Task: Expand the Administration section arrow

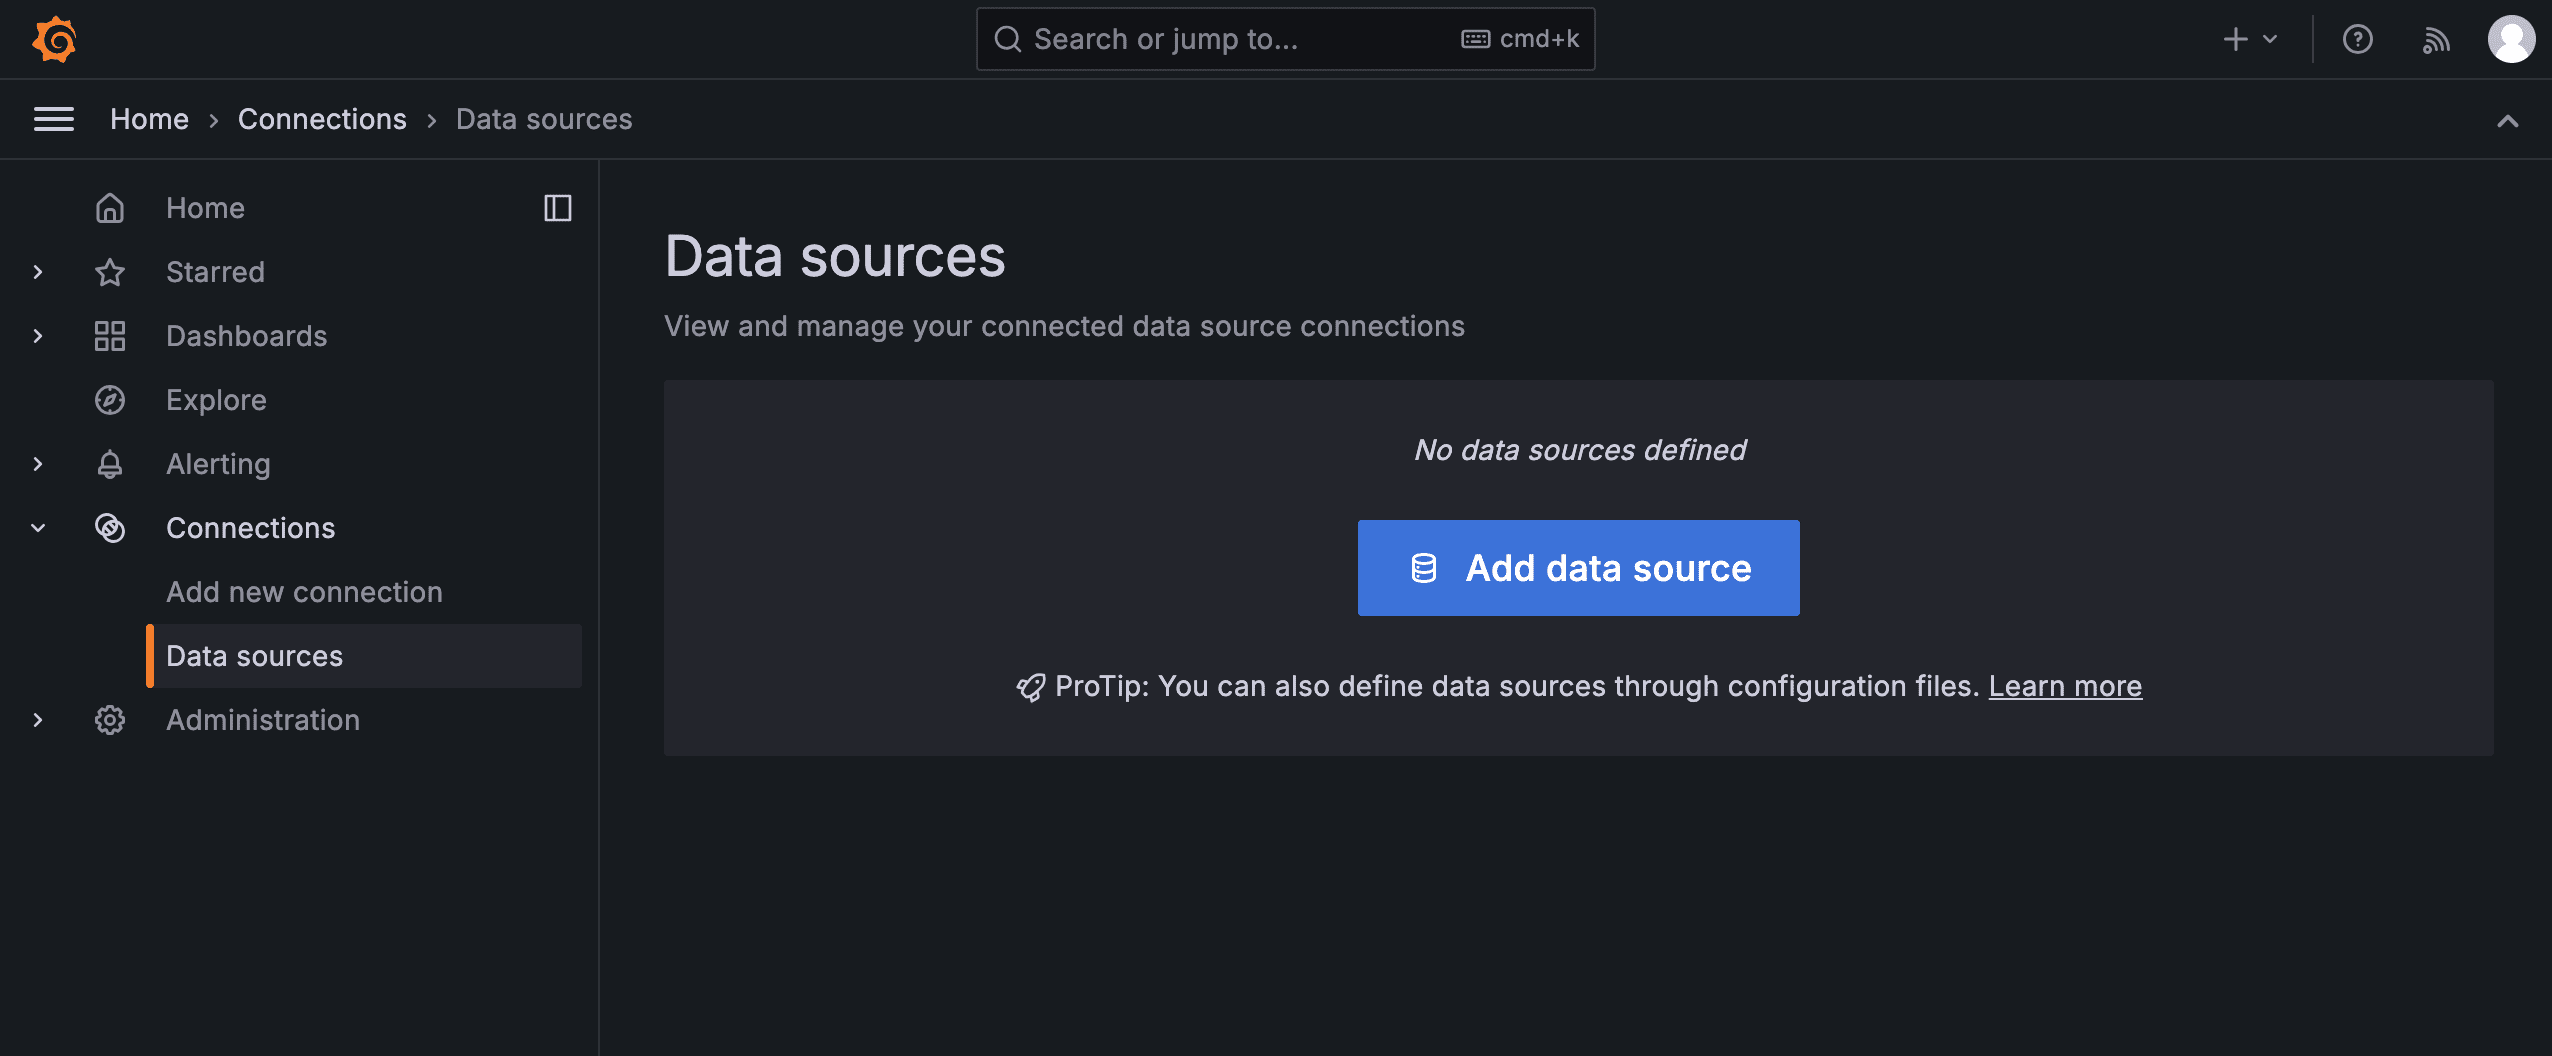Action: click(x=38, y=720)
